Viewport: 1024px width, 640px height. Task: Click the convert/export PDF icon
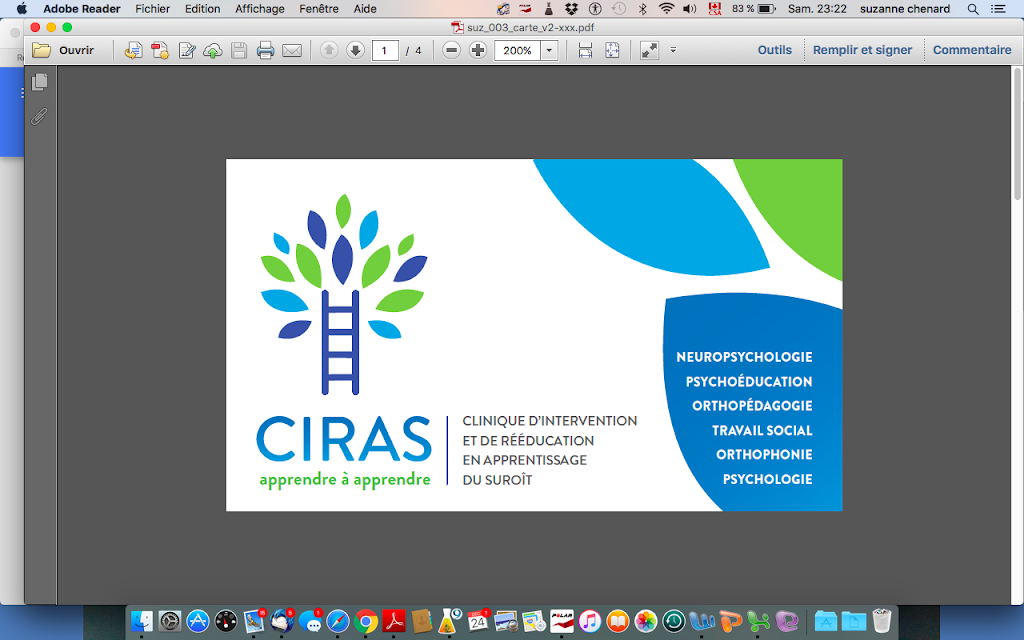tap(134, 50)
